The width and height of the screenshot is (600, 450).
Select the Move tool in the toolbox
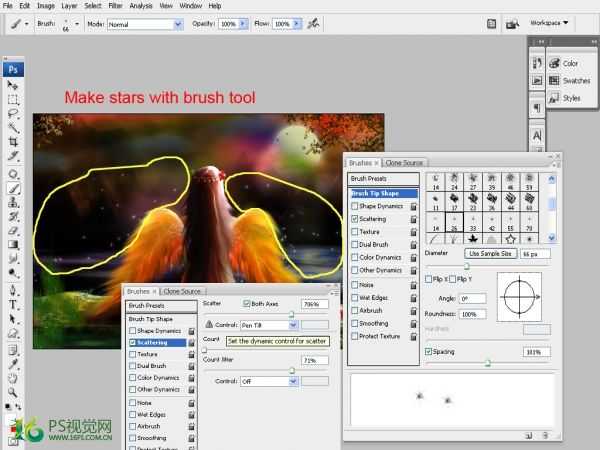pyautogui.click(x=14, y=86)
